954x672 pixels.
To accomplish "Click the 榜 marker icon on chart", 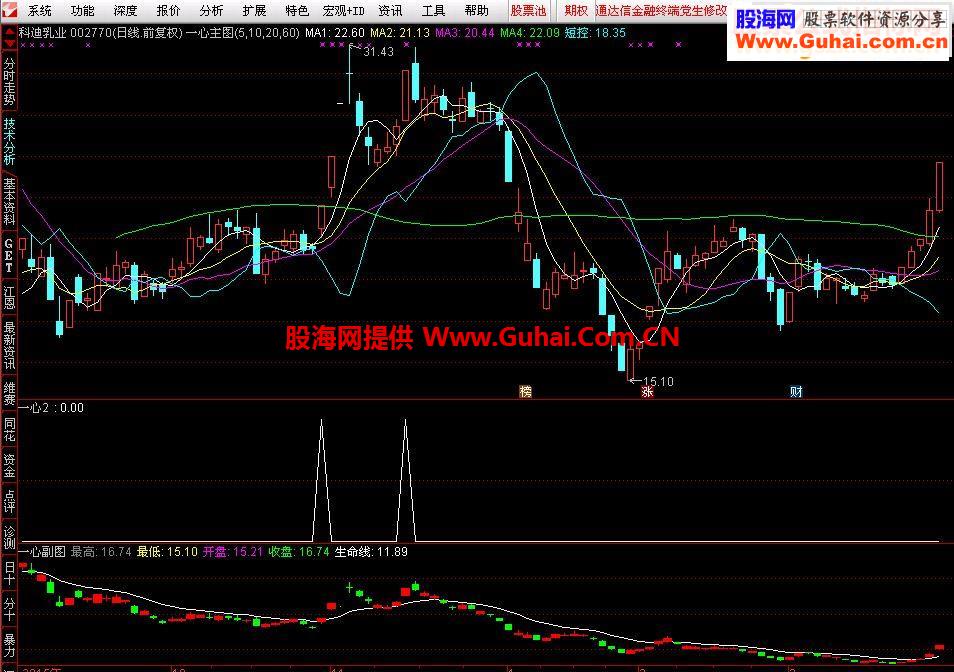I will click(525, 392).
